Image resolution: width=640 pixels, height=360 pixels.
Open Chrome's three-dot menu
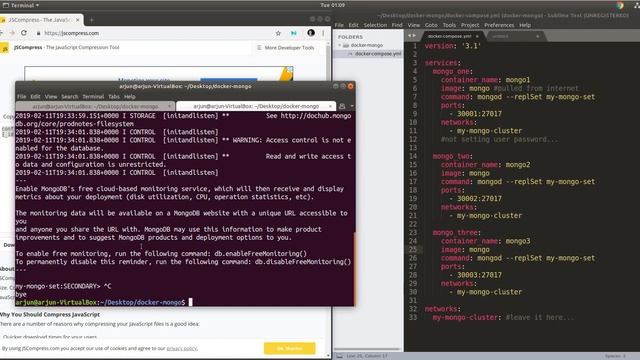pos(323,33)
